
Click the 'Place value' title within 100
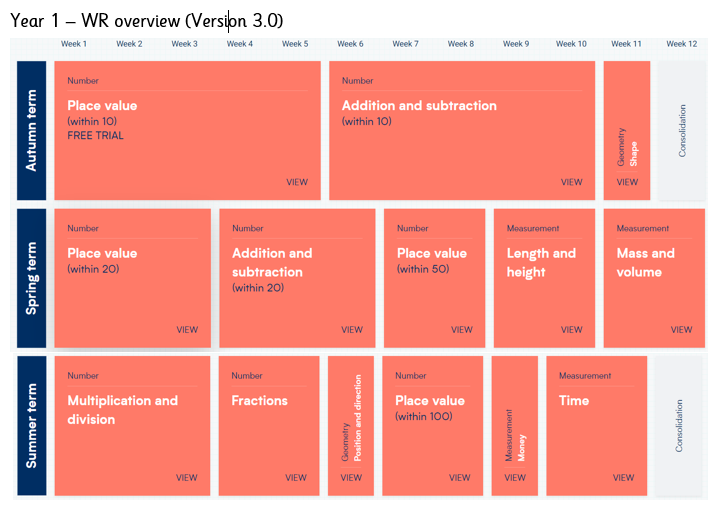[x=430, y=401]
